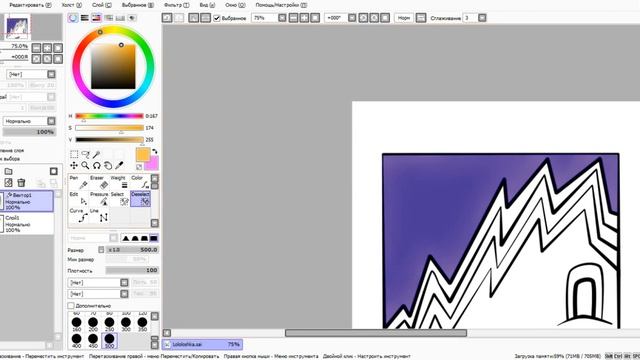Choose the vector Curve tool
The width and height of the screenshot is (640, 360).
click(79, 215)
